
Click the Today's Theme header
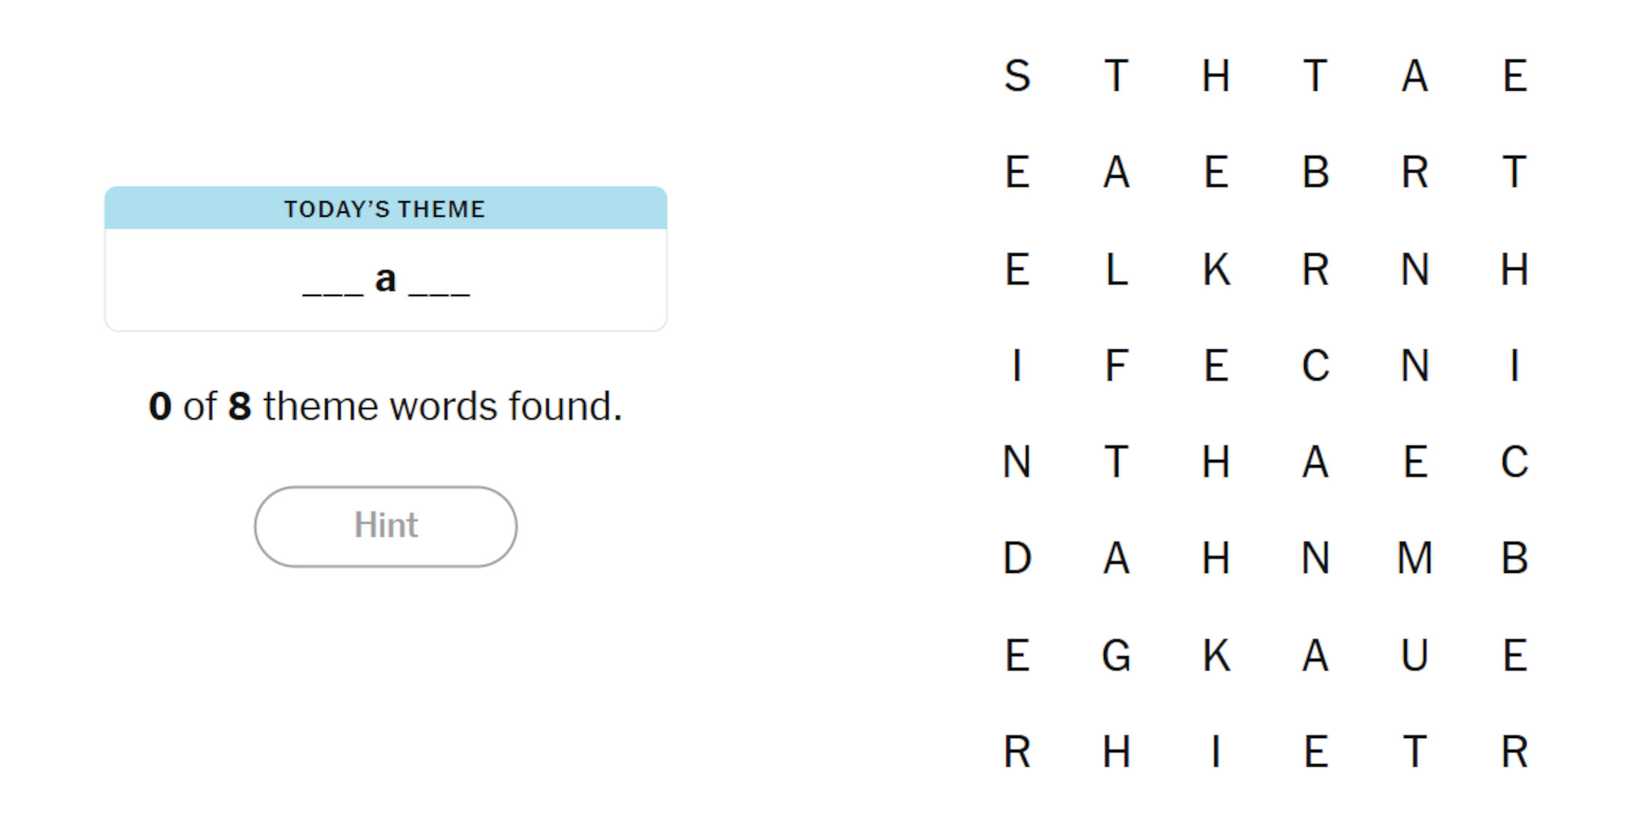(385, 209)
